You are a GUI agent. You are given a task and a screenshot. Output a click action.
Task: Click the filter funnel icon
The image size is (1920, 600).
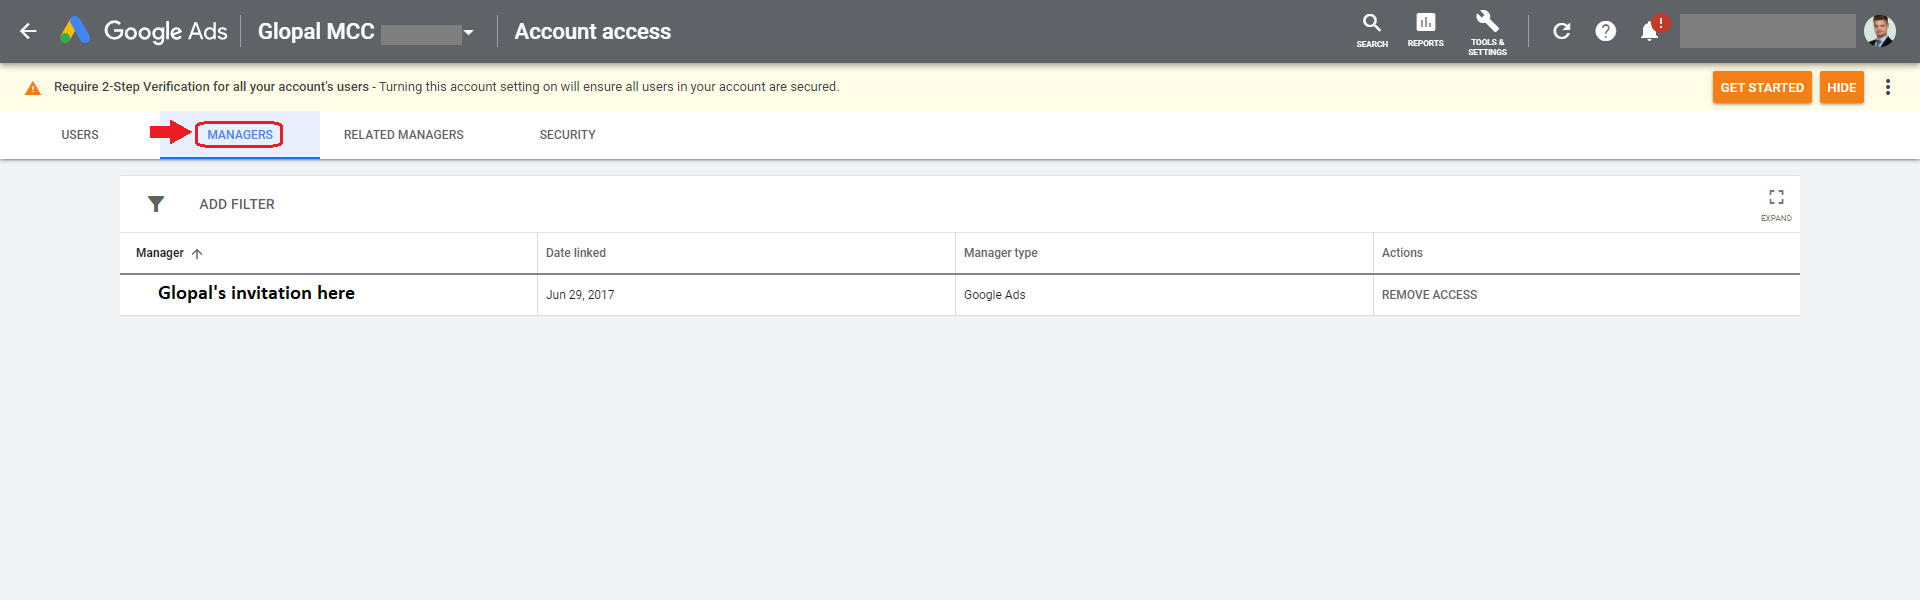[x=156, y=204]
